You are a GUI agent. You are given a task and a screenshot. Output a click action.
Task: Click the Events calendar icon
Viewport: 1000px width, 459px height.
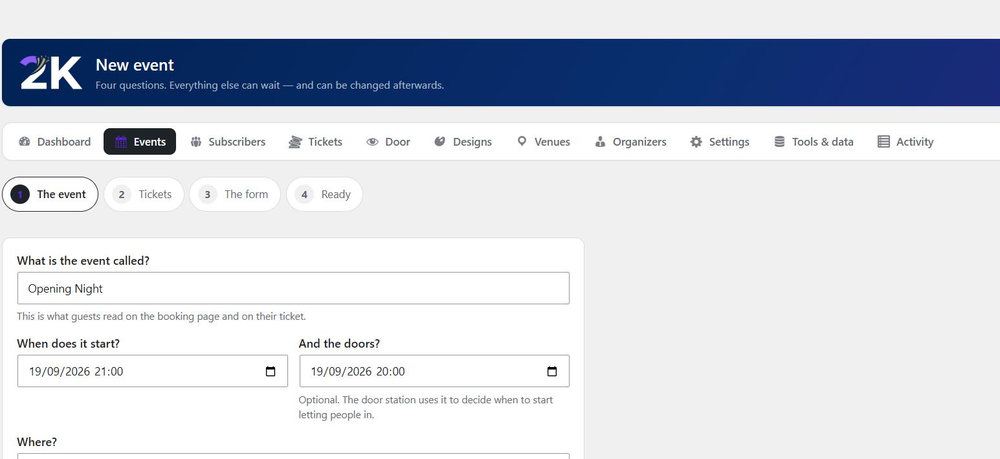click(121, 142)
